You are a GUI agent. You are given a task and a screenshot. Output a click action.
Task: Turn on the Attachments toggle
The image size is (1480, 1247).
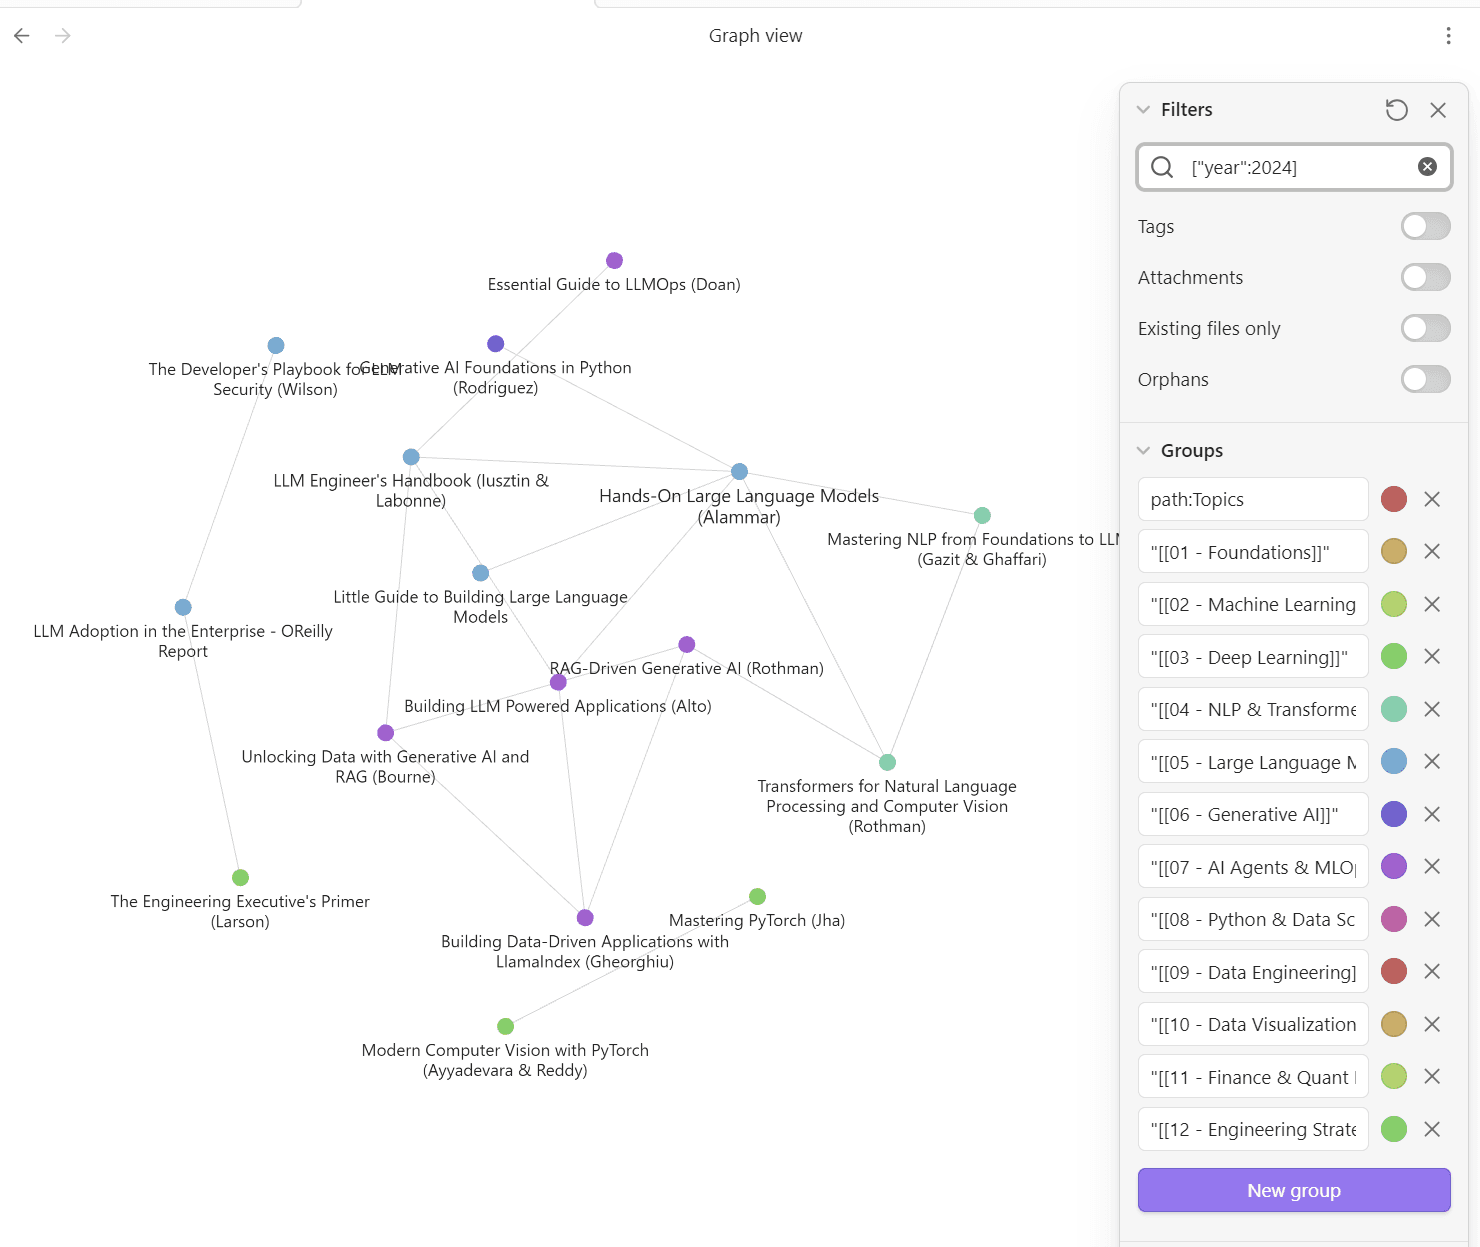(1425, 277)
